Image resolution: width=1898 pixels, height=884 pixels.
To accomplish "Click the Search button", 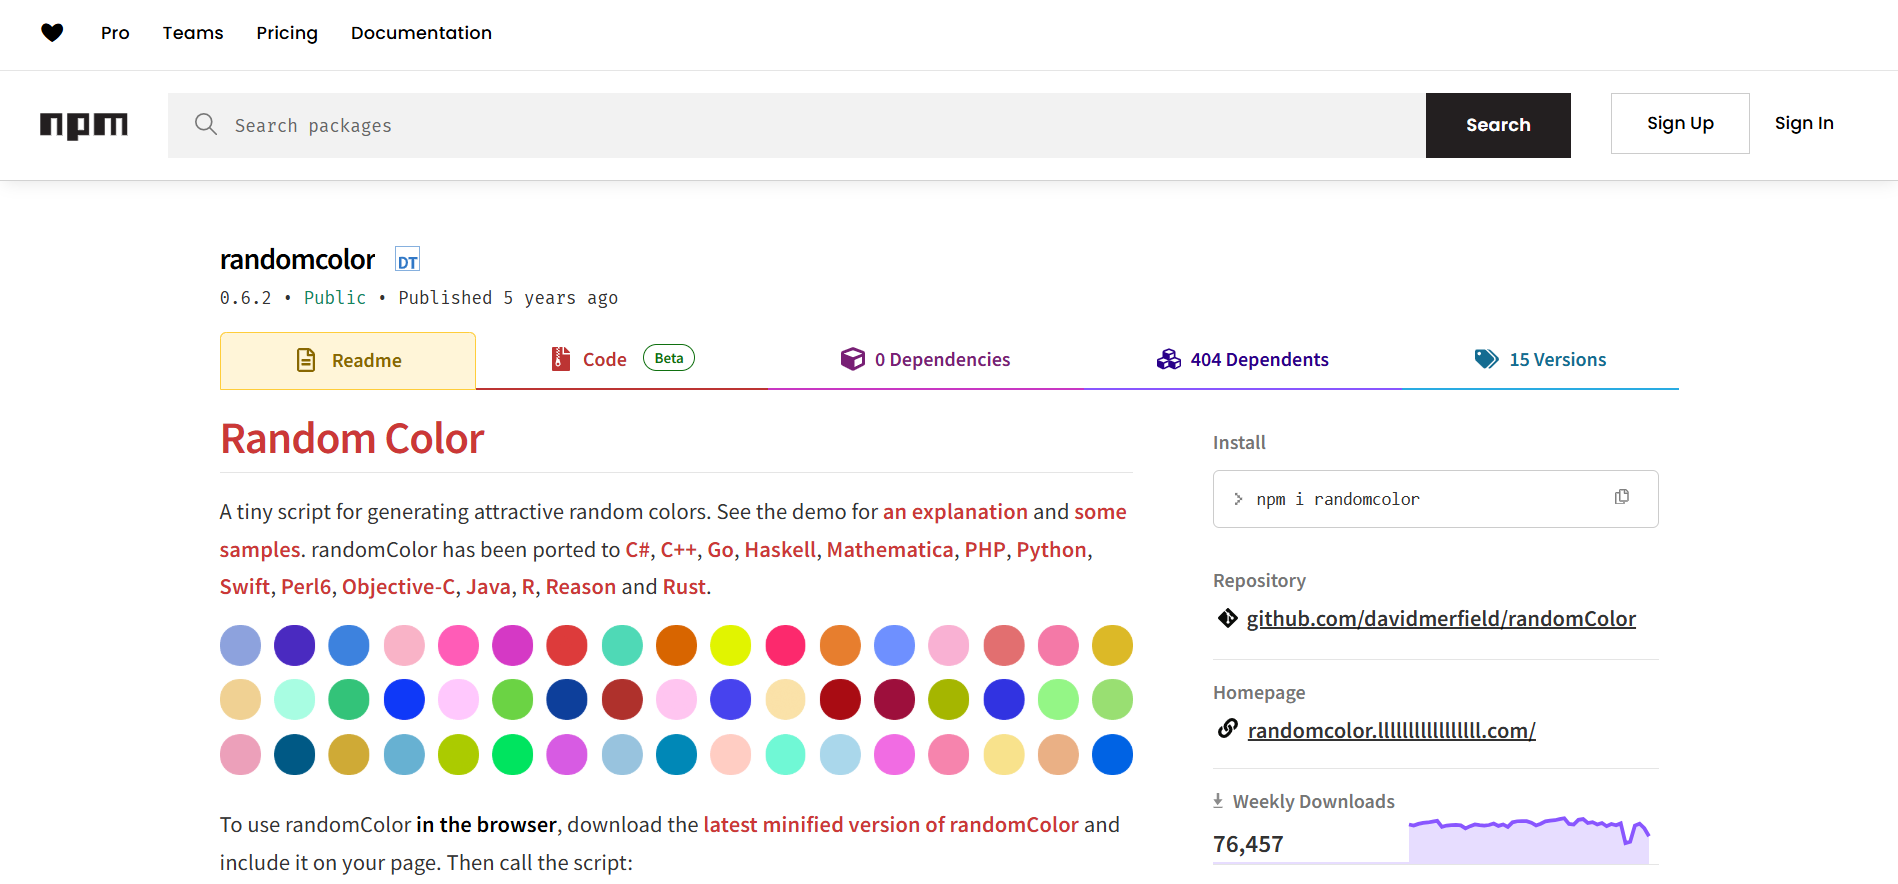I will (1498, 125).
